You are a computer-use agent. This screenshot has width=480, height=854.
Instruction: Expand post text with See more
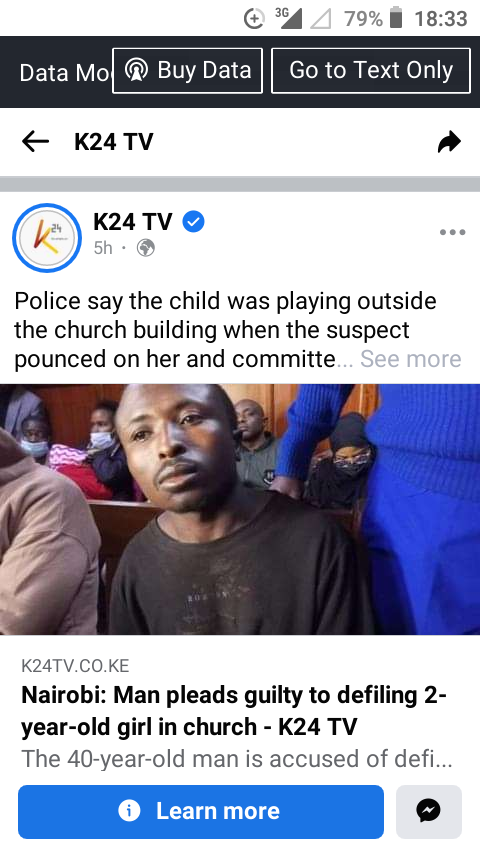[411, 359]
